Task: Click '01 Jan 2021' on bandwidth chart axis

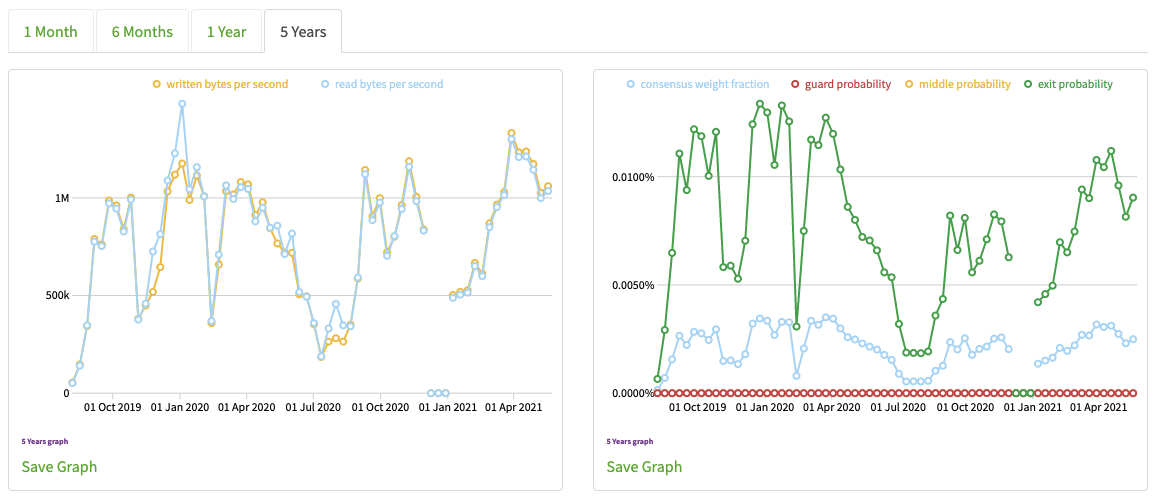Action: coord(447,407)
